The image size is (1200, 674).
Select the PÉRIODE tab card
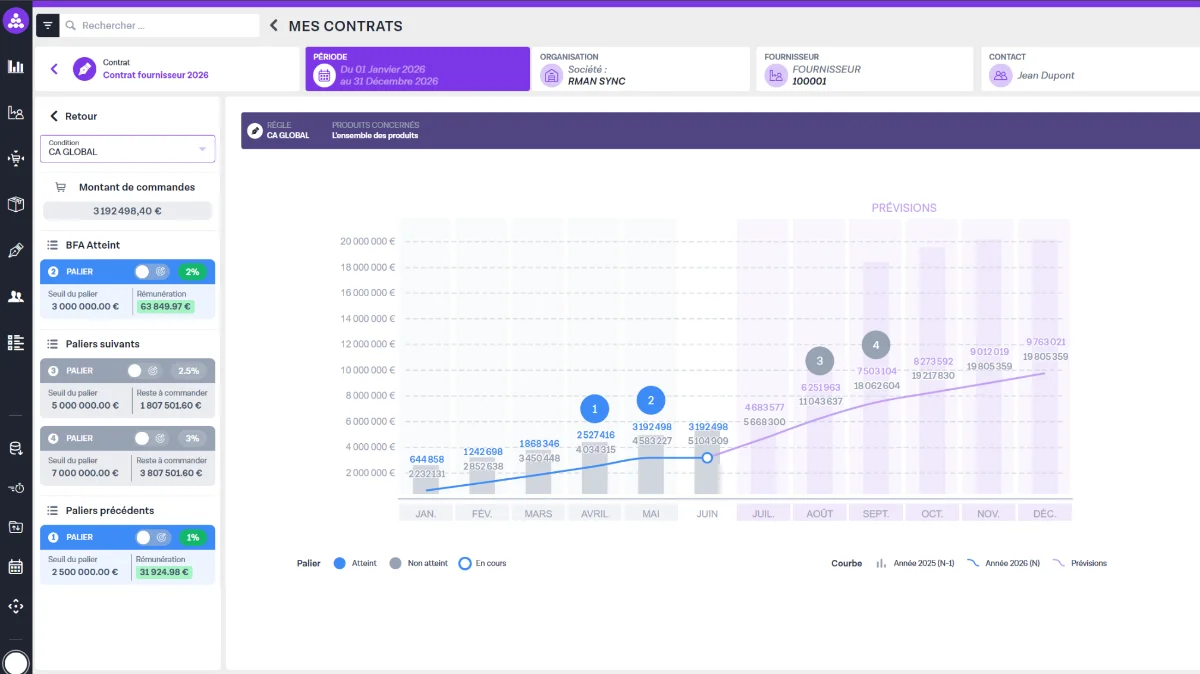(417, 69)
